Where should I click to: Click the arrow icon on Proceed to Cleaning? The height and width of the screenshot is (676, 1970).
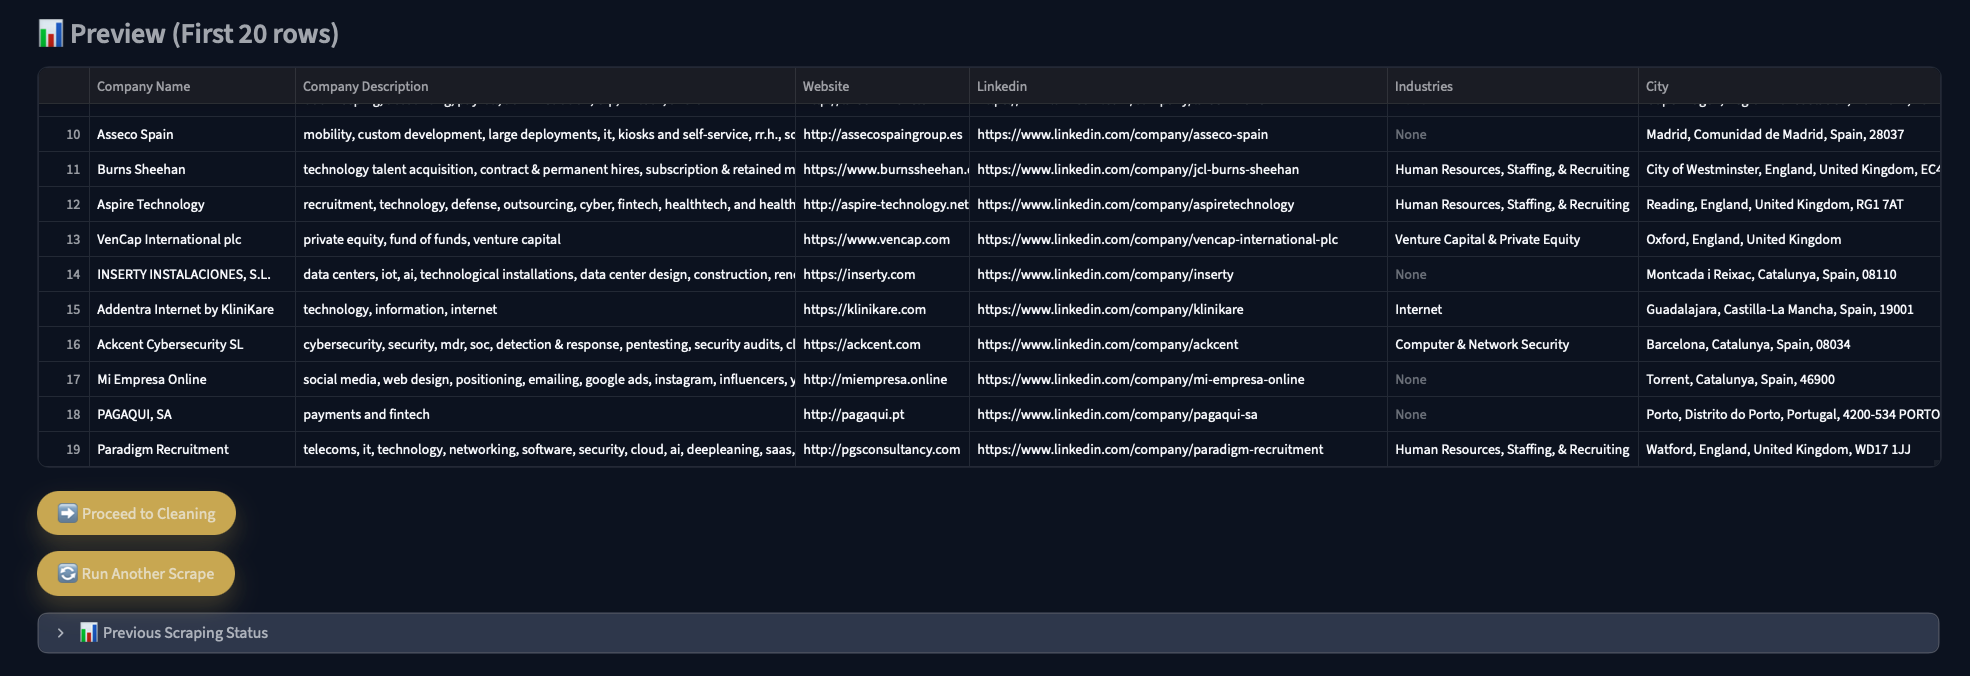click(x=67, y=513)
